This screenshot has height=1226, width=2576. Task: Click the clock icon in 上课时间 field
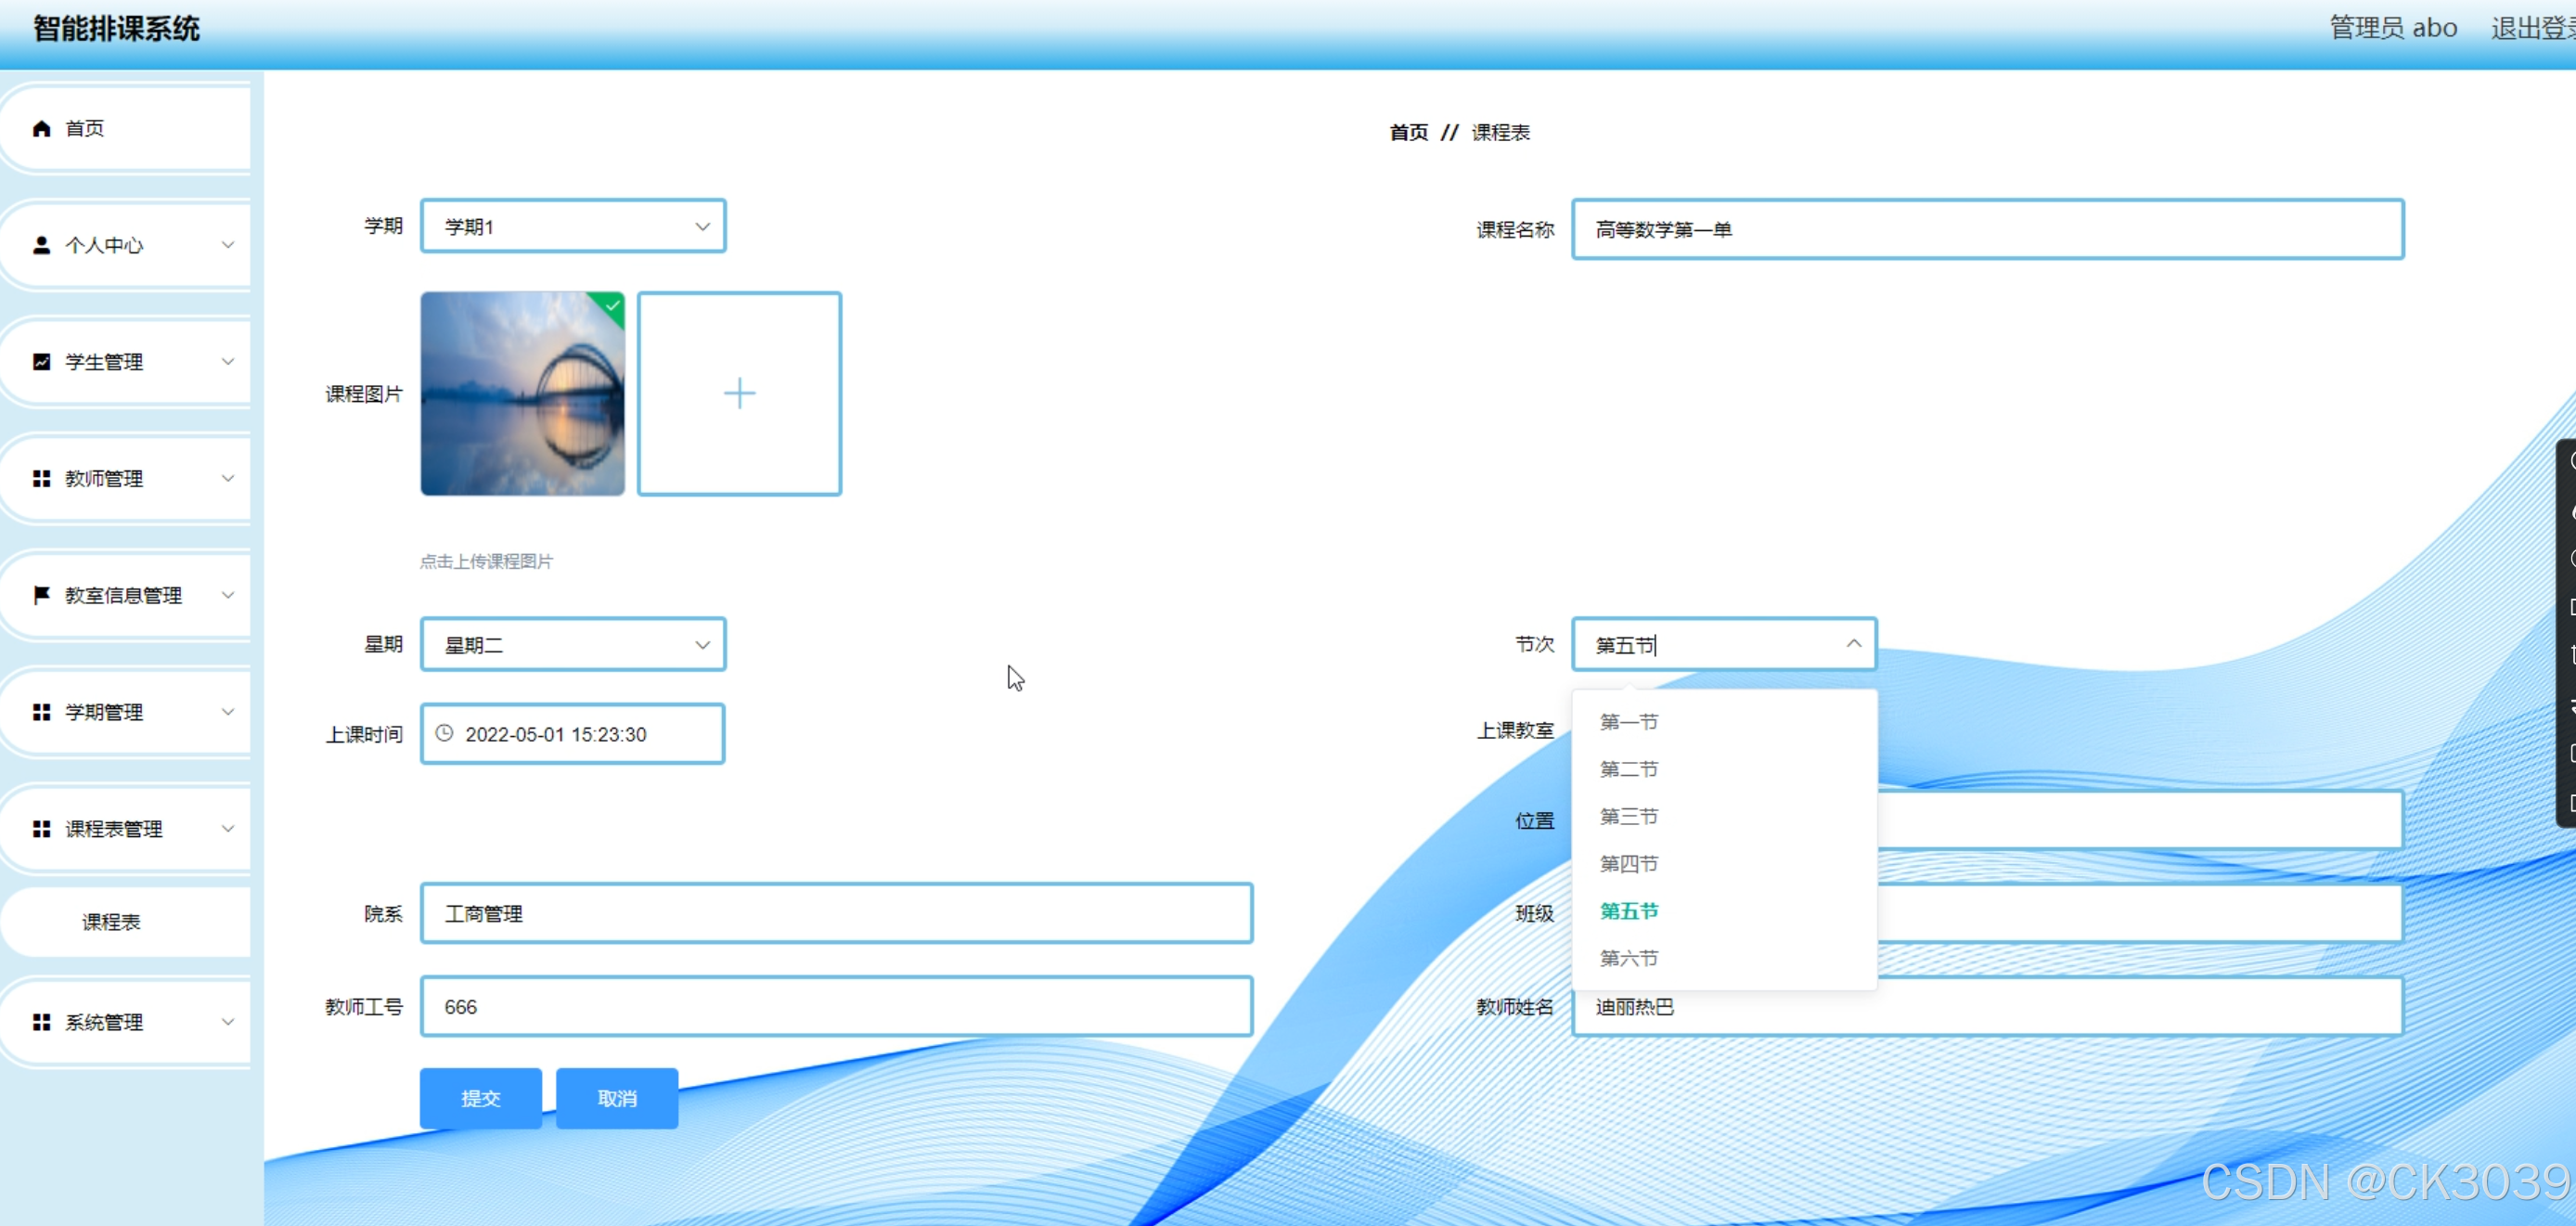(445, 733)
